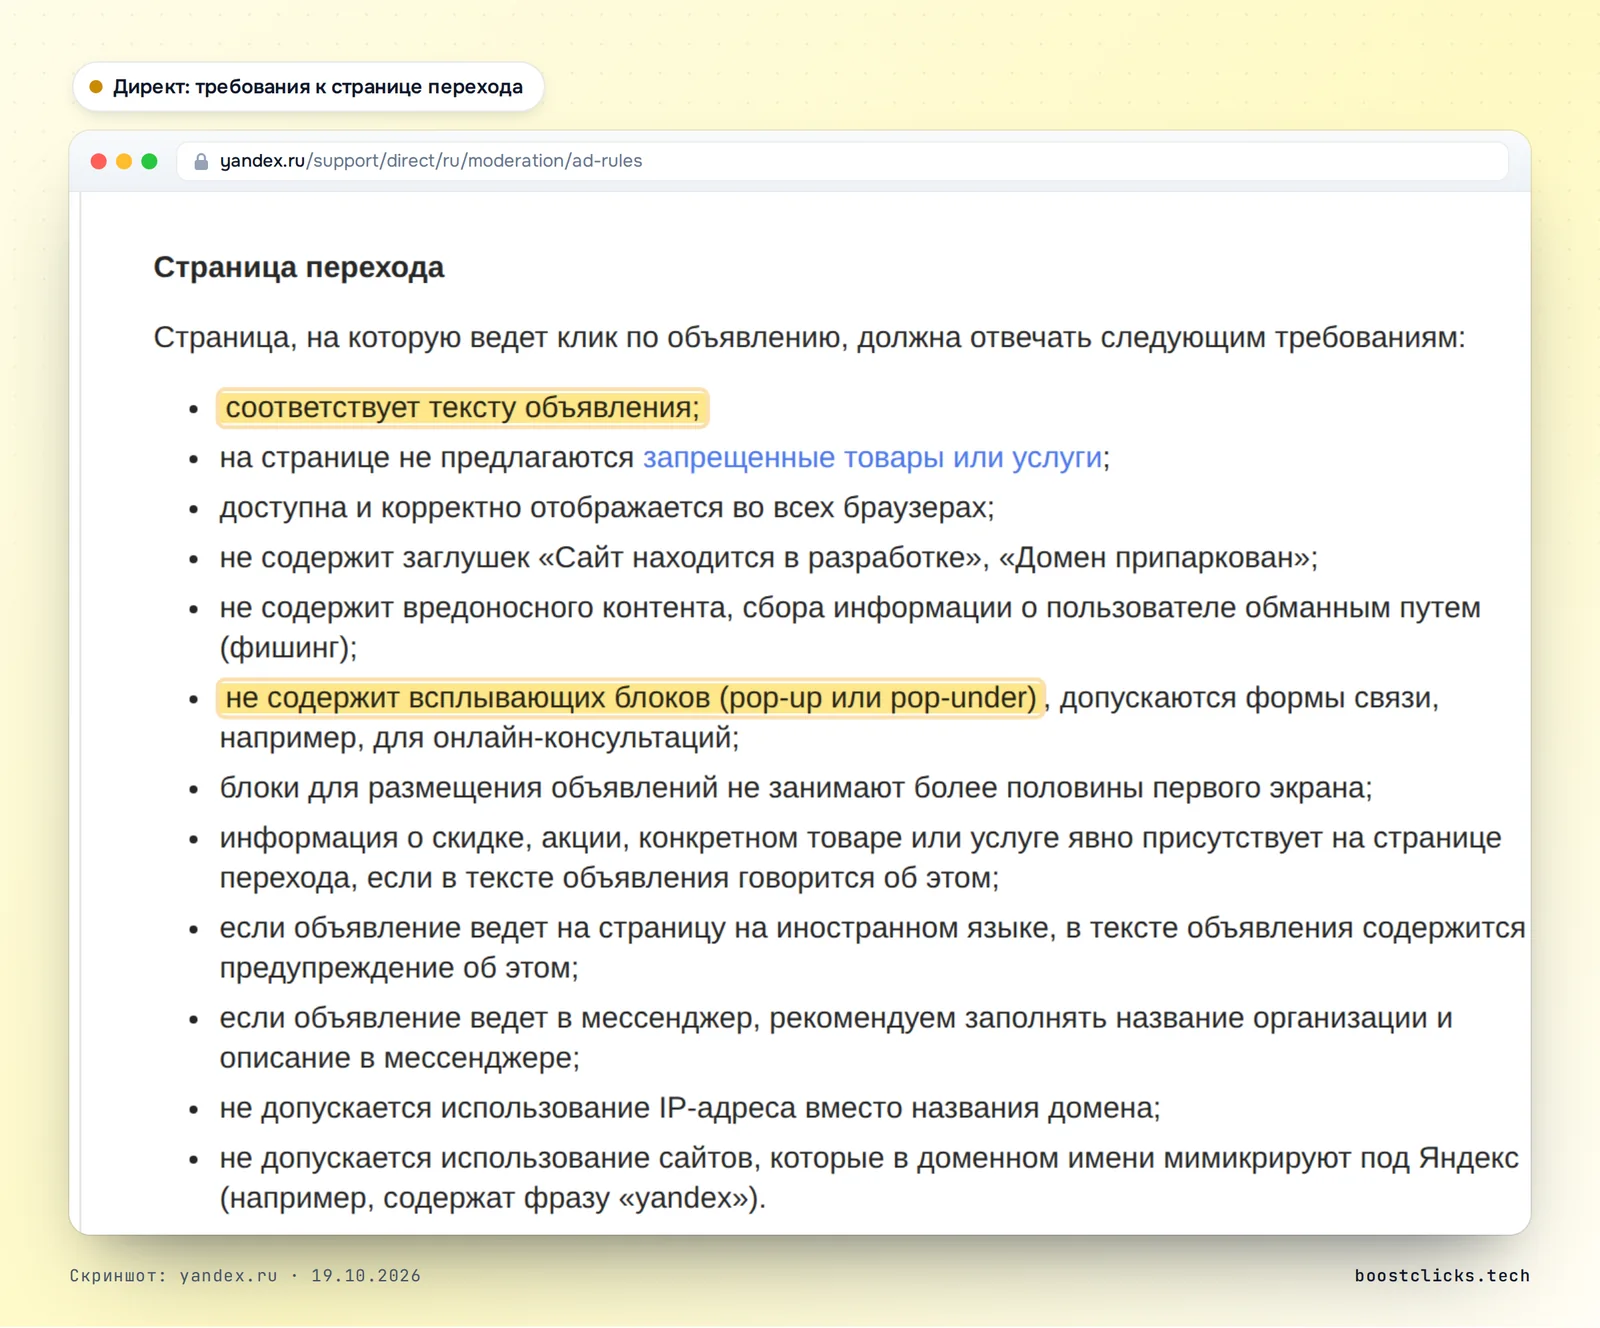1600x1328 pixels.
Task: Open the 'запрещенные товары или услуги' link
Action: (872, 458)
